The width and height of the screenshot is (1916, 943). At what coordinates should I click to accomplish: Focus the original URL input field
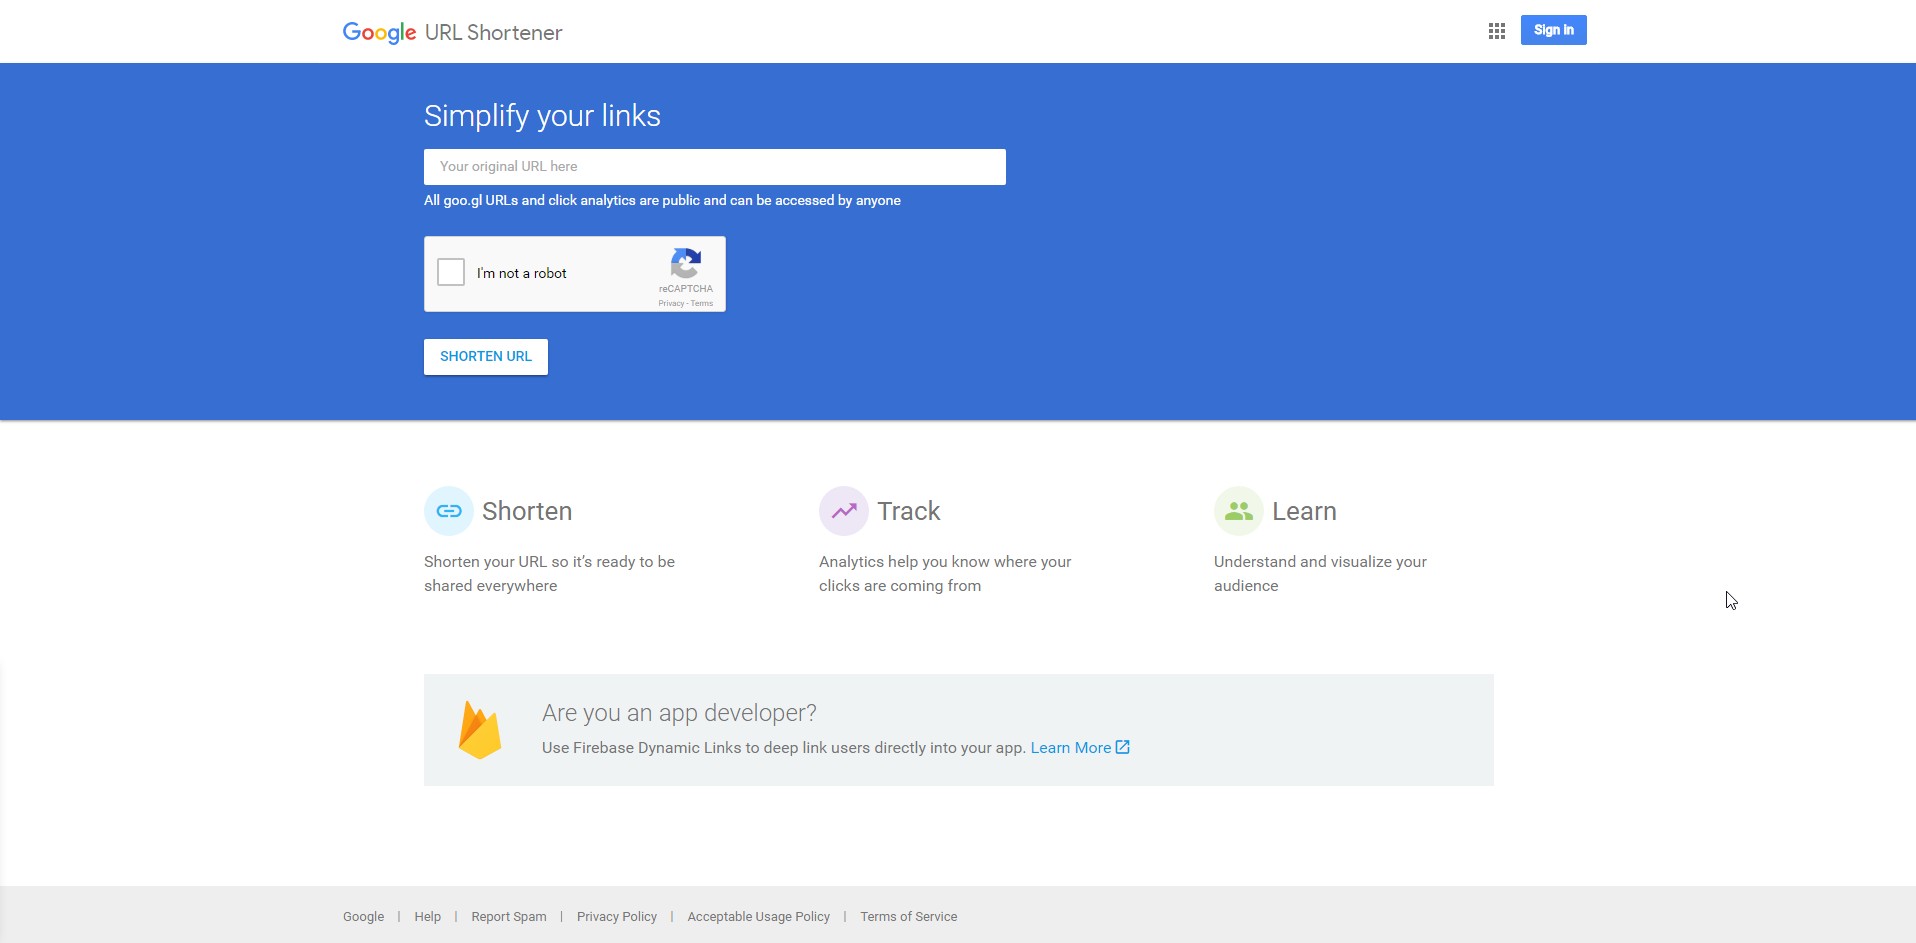point(714,167)
